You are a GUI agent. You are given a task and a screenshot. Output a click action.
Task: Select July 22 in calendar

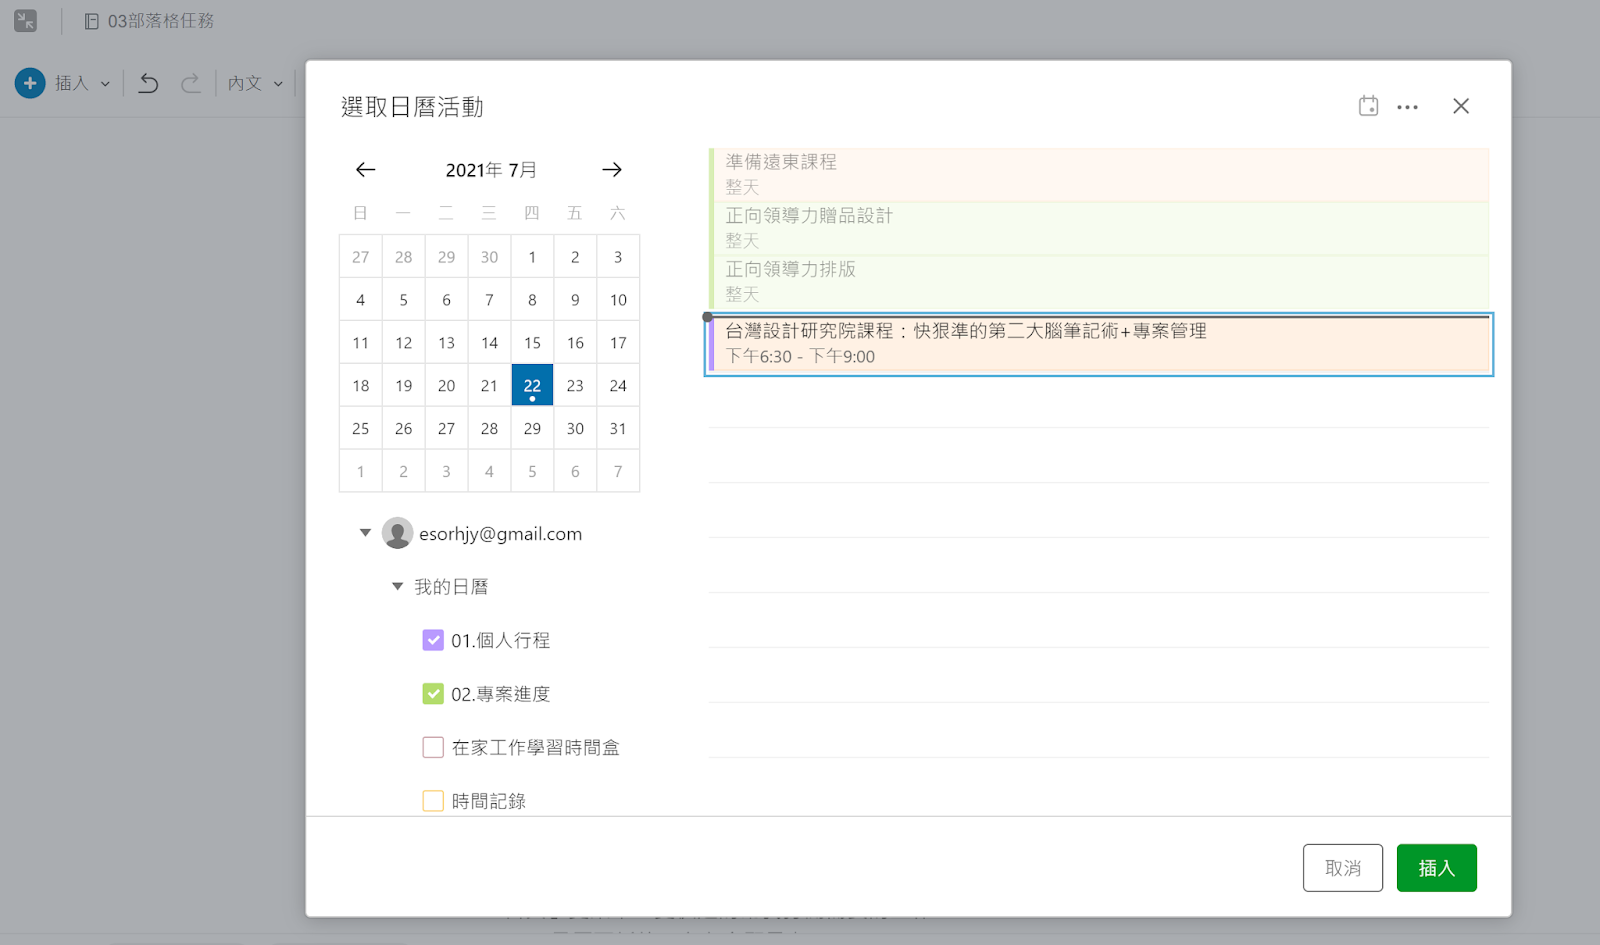pyautogui.click(x=532, y=386)
